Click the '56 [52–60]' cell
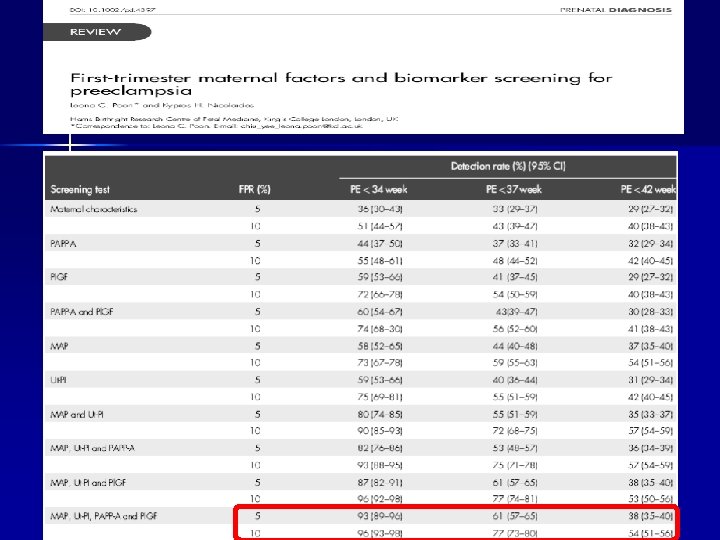Screen dimensions: 720x540 point(515,329)
